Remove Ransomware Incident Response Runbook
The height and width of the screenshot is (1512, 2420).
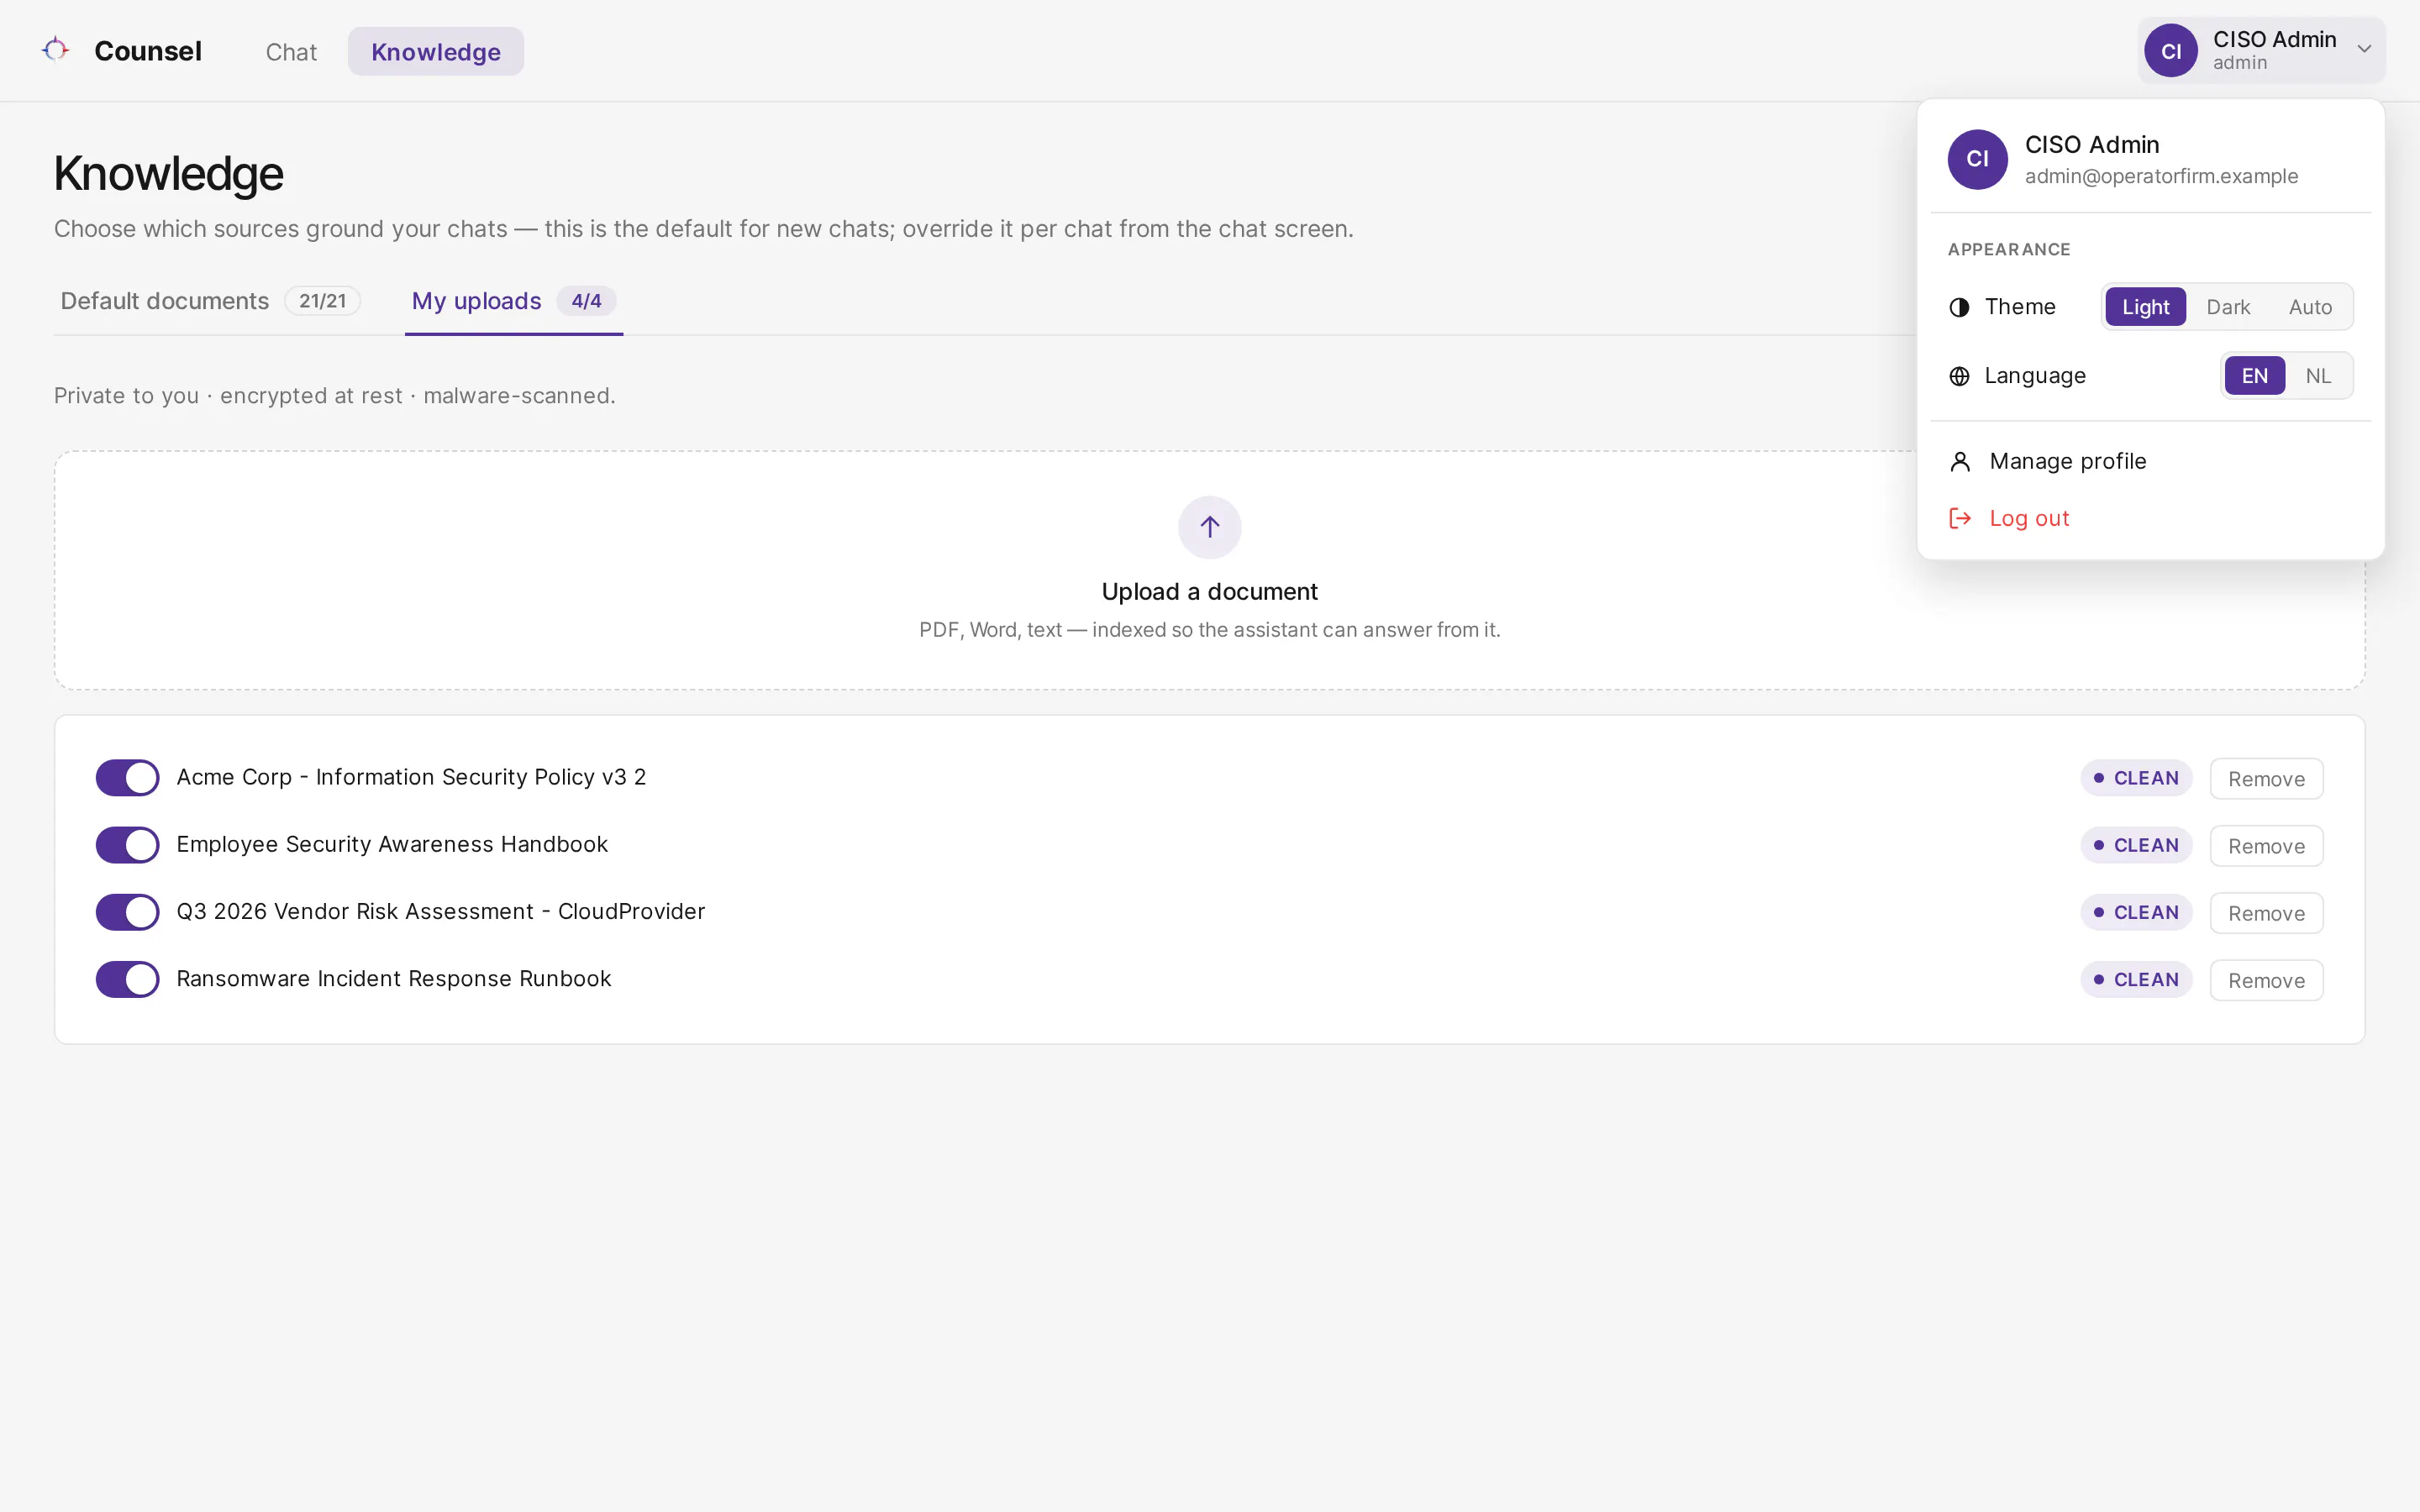pyautogui.click(x=2266, y=980)
